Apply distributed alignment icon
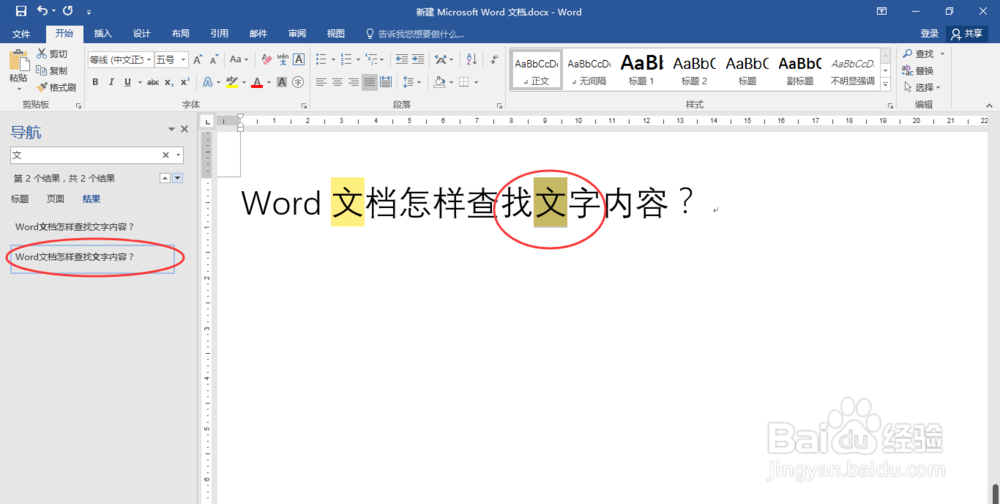Screen dimensions: 1000x504 click(x=386, y=82)
